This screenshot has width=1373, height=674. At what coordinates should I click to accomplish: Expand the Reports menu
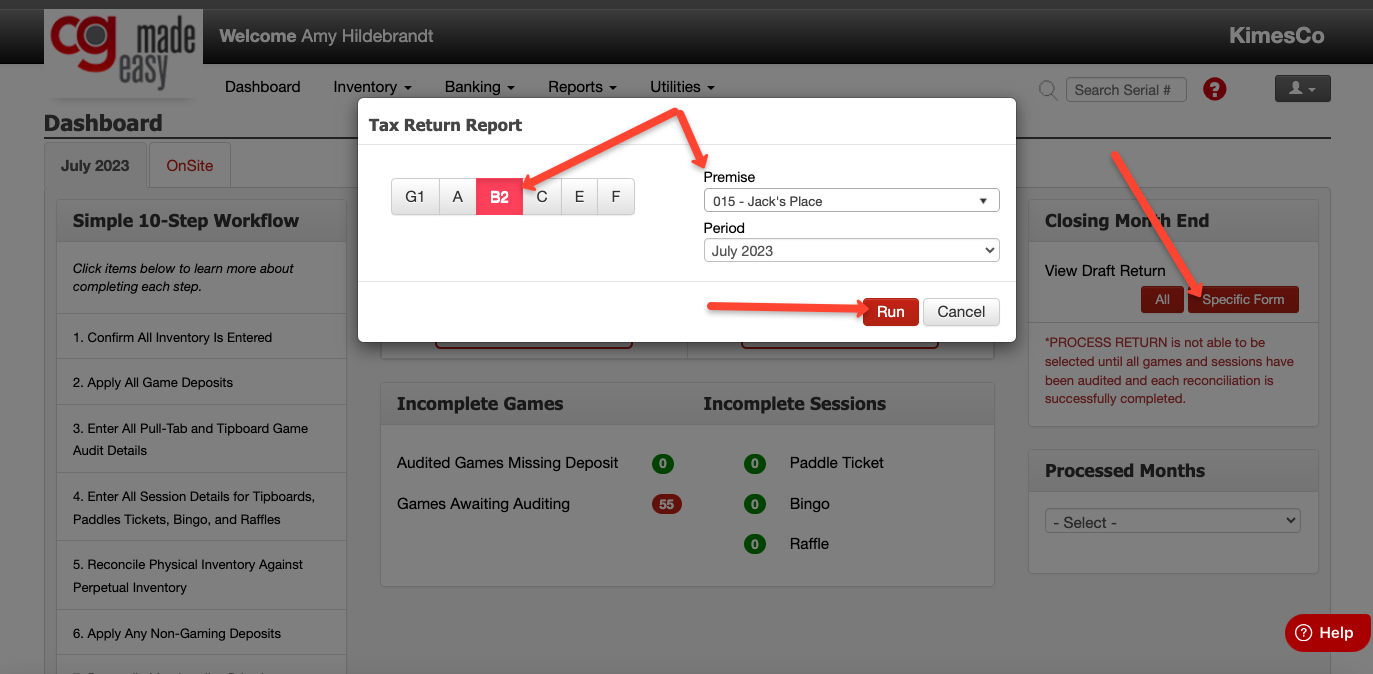tap(582, 87)
